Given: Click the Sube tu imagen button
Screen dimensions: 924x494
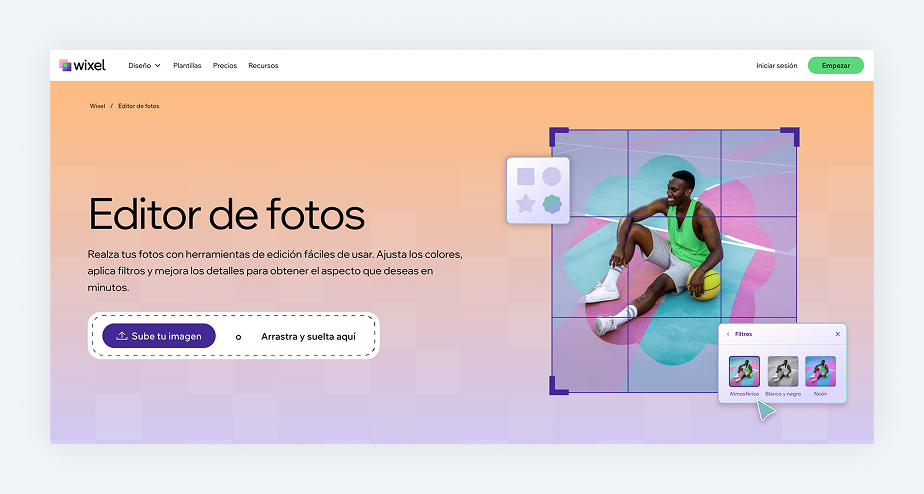Looking at the screenshot, I should click(x=159, y=336).
